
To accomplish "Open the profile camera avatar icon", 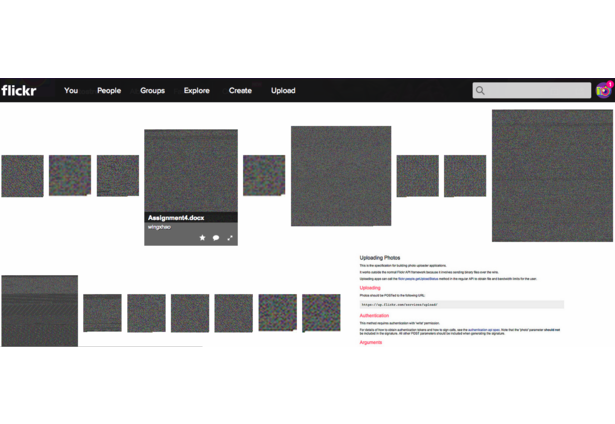I will 603,91.
